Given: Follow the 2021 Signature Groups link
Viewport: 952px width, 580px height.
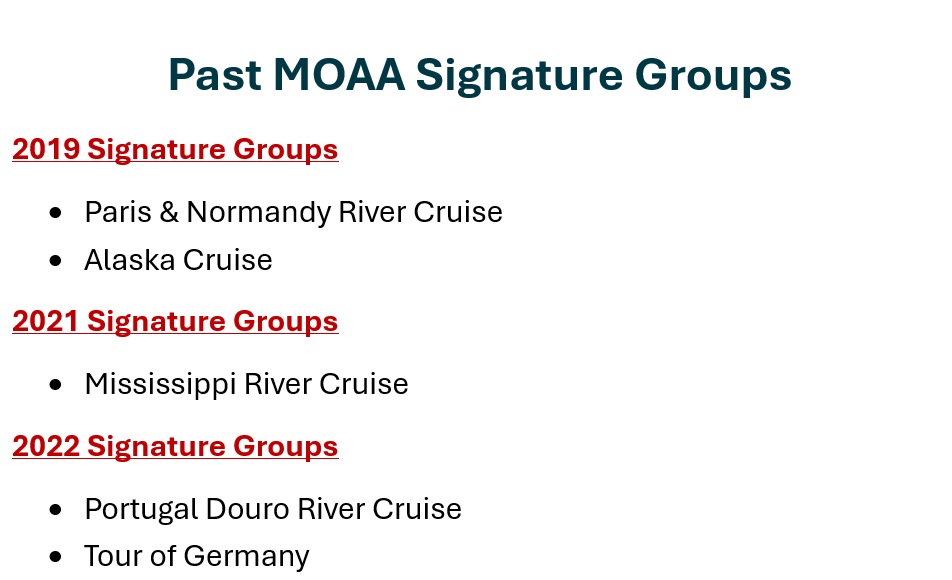Looking at the screenshot, I should pyautogui.click(x=175, y=321).
